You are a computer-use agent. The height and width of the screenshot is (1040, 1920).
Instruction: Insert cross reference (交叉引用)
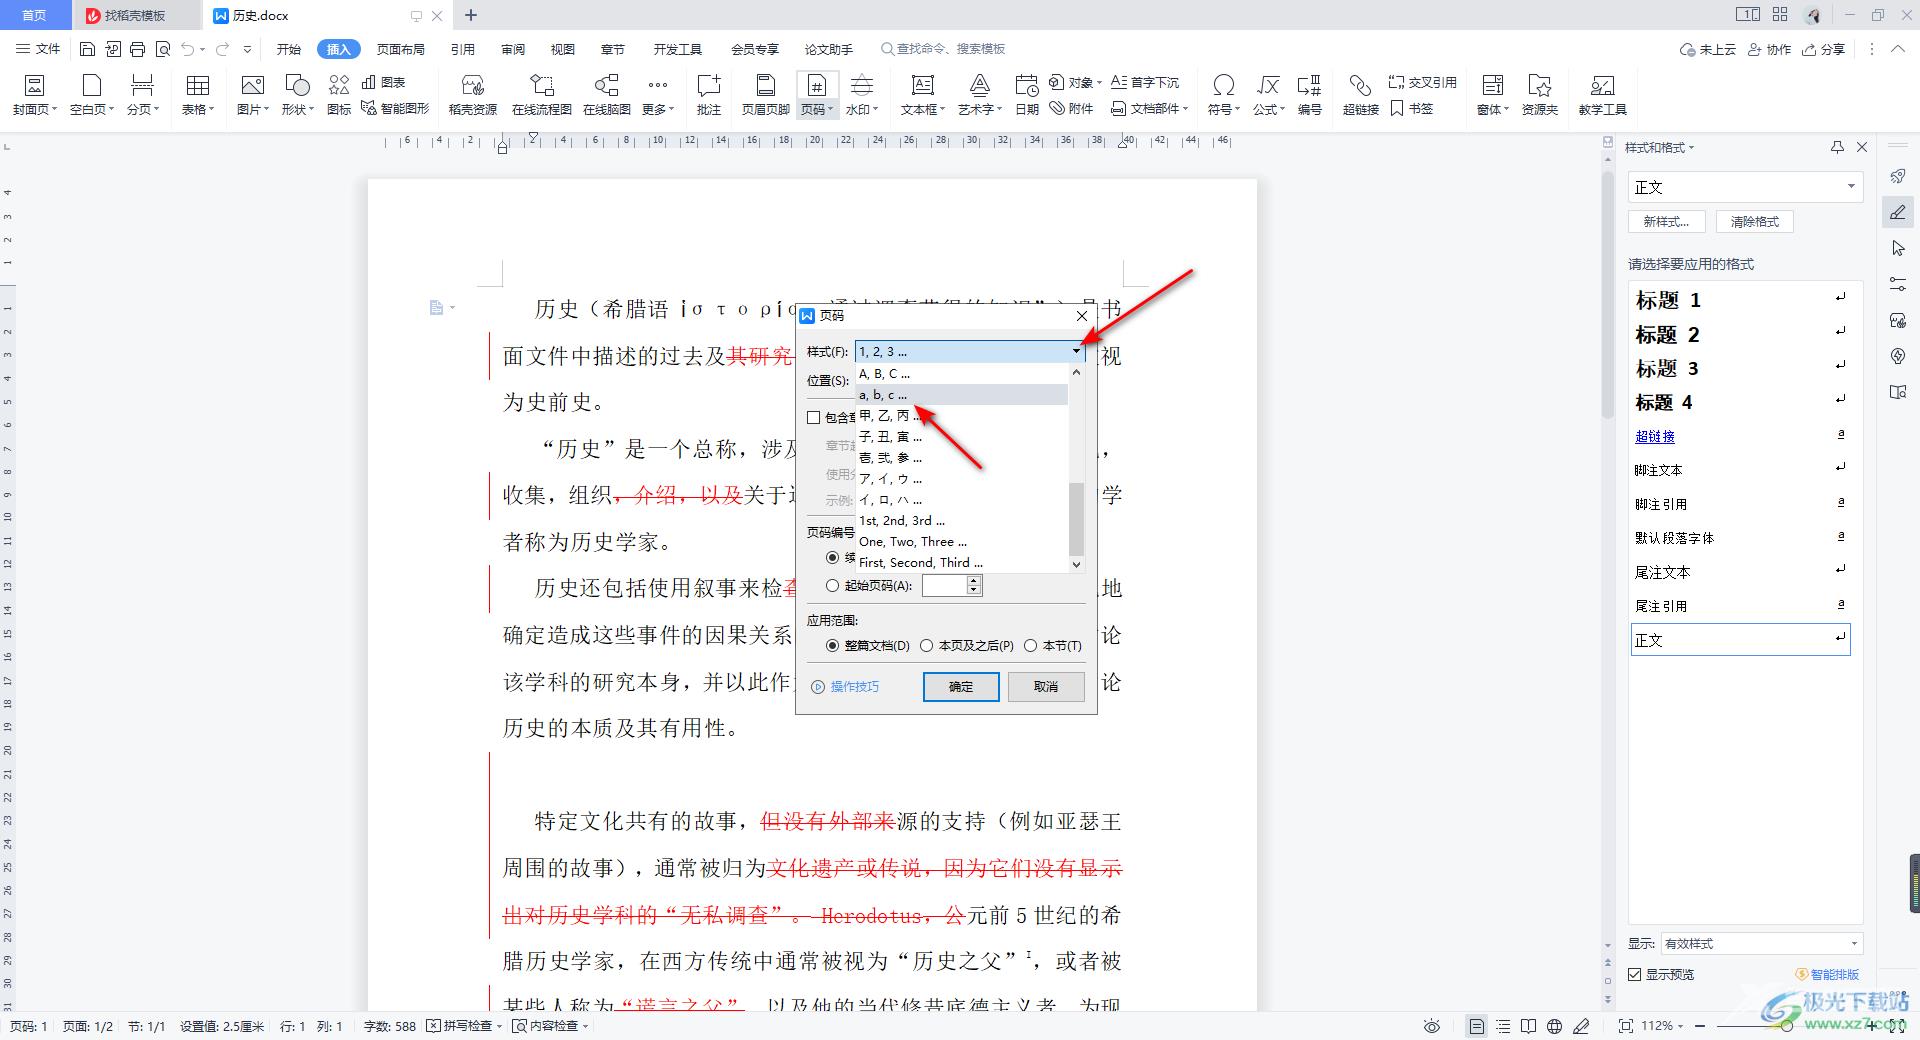point(1422,82)
